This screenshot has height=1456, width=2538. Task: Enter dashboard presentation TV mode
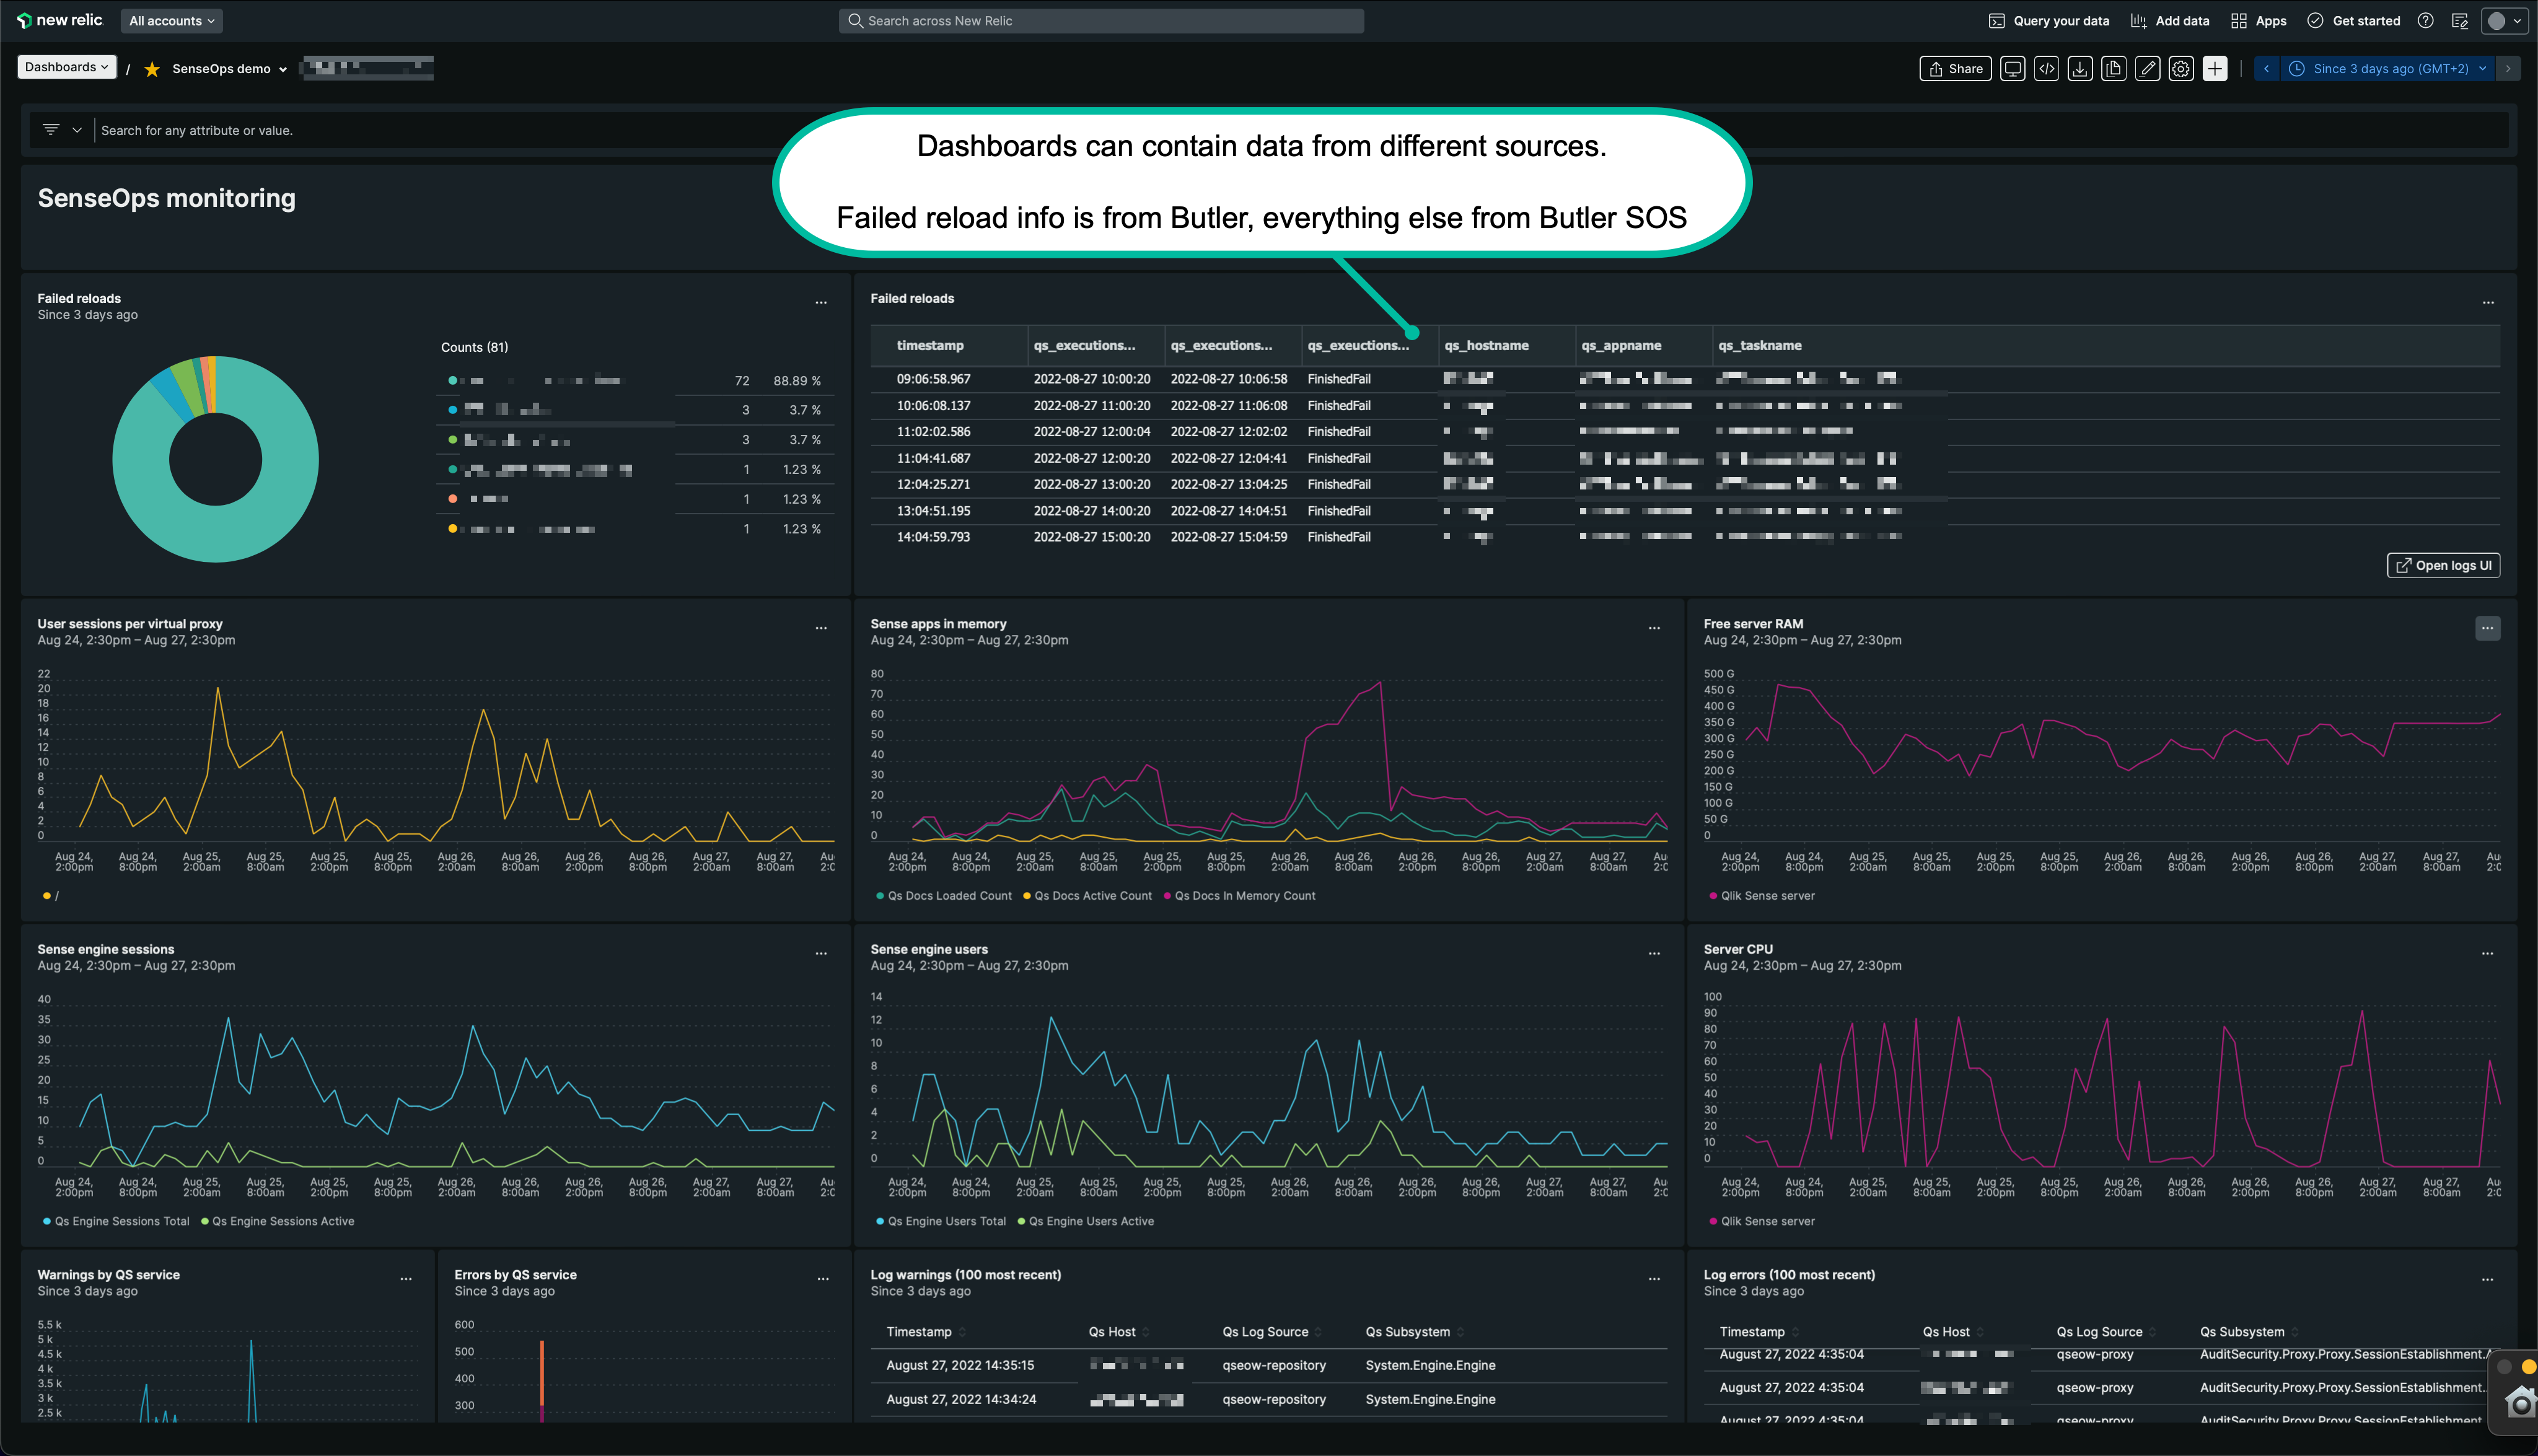click(2013, 68)
